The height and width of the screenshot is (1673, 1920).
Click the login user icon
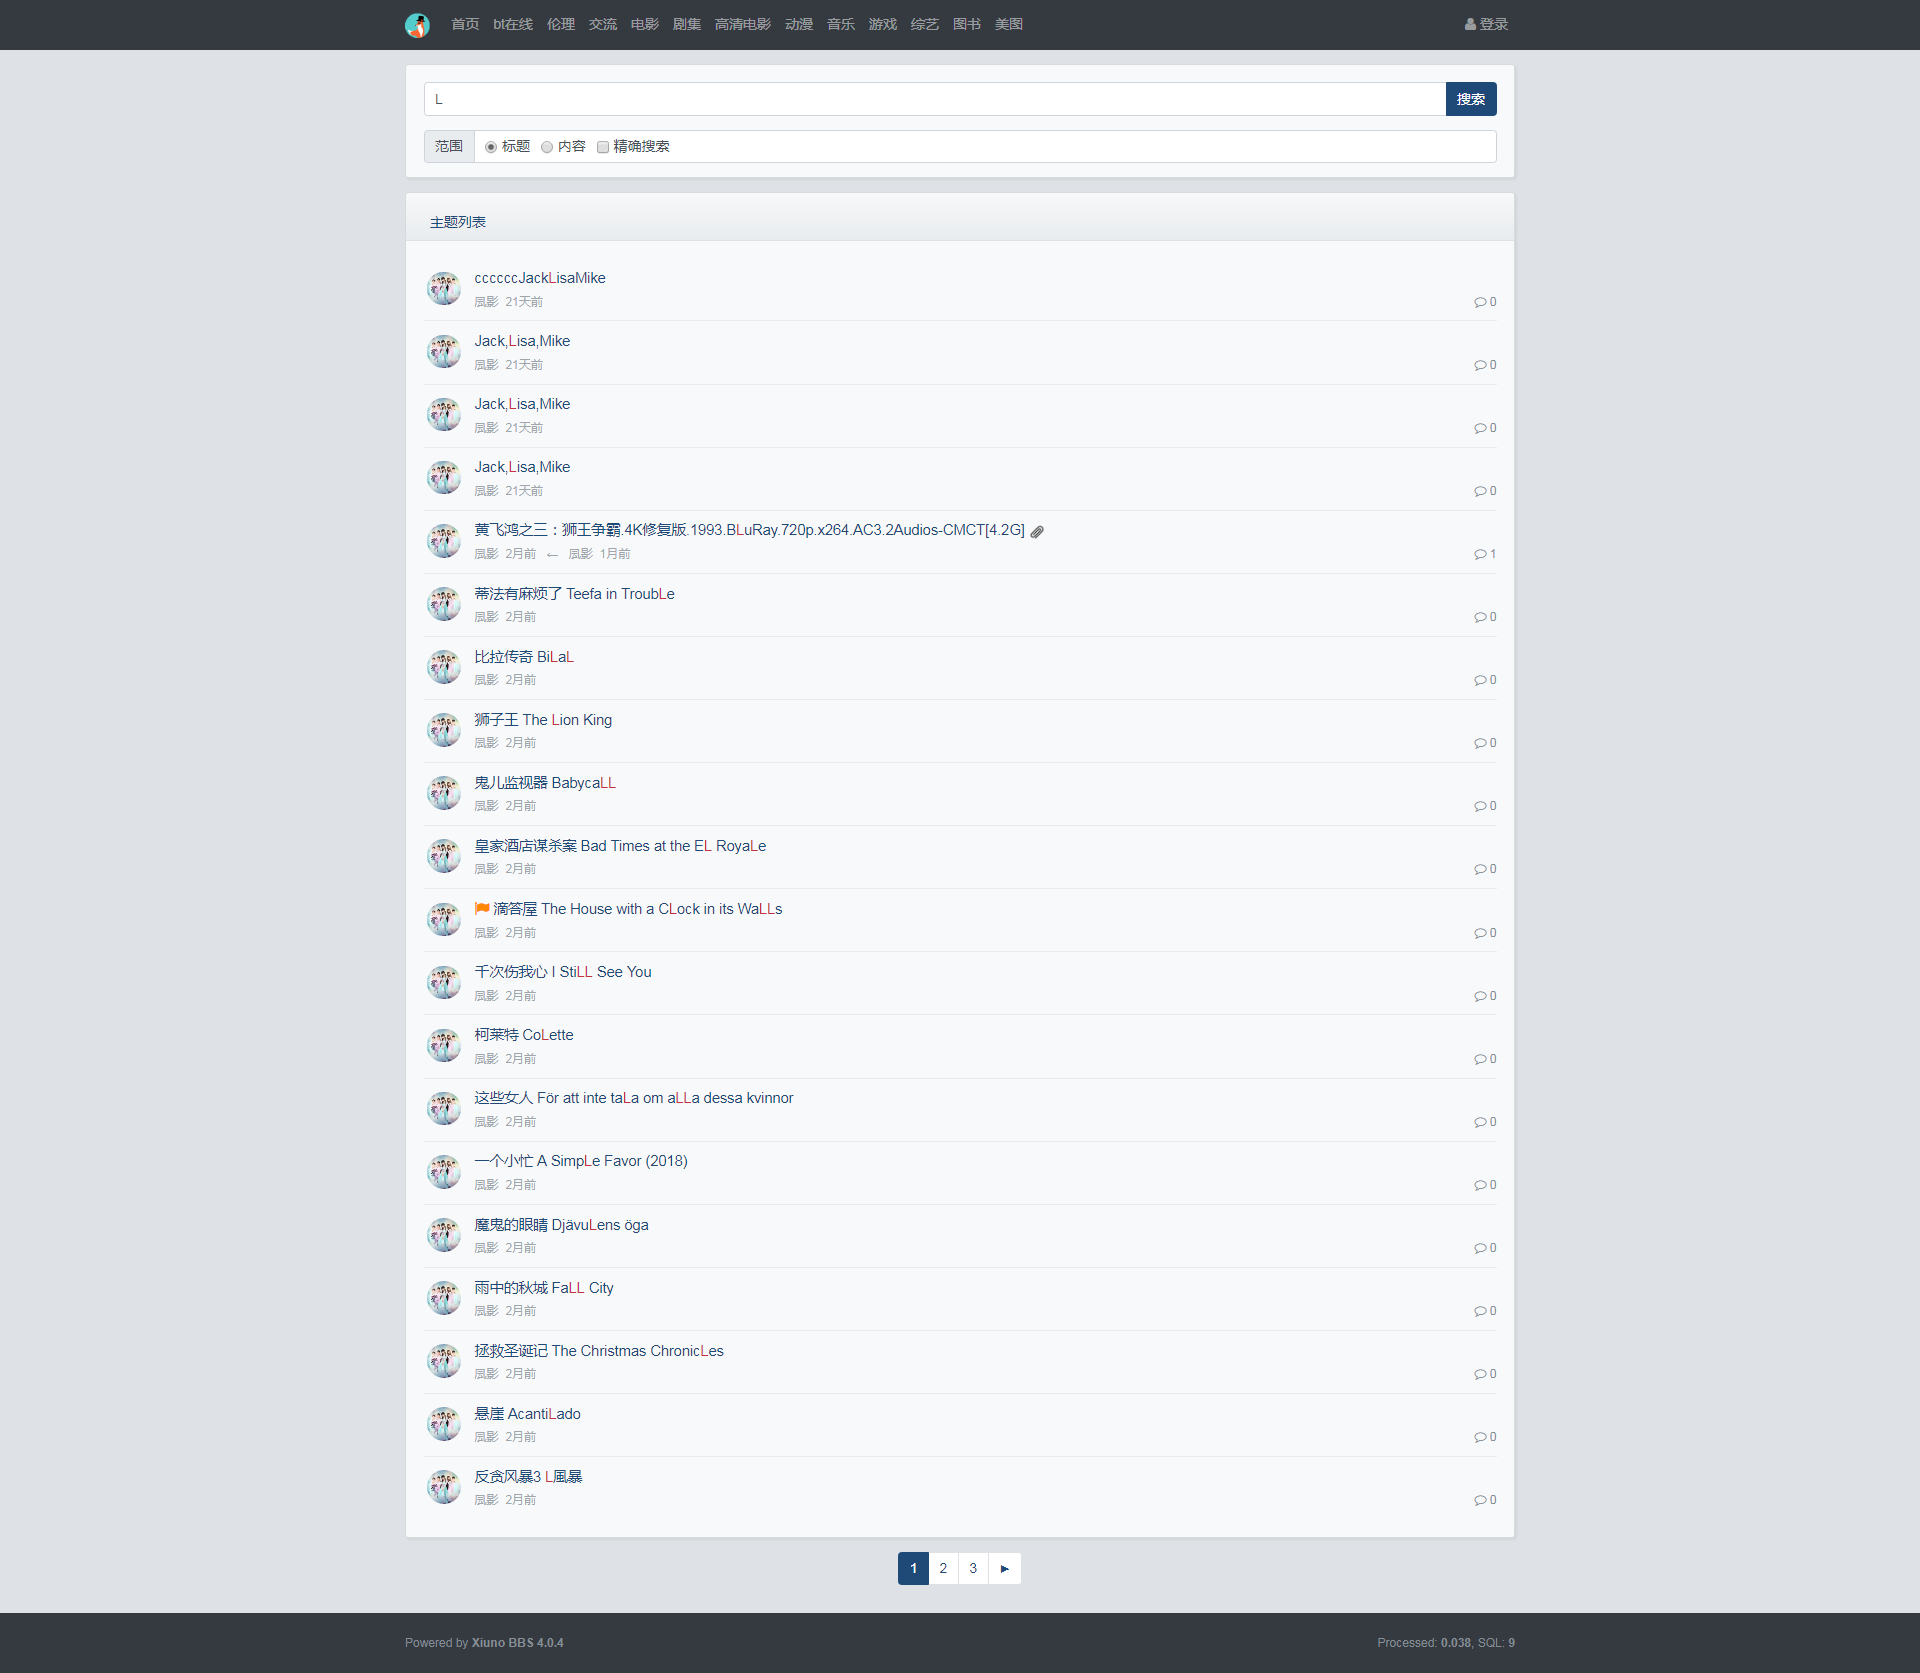coord(1470,25)
